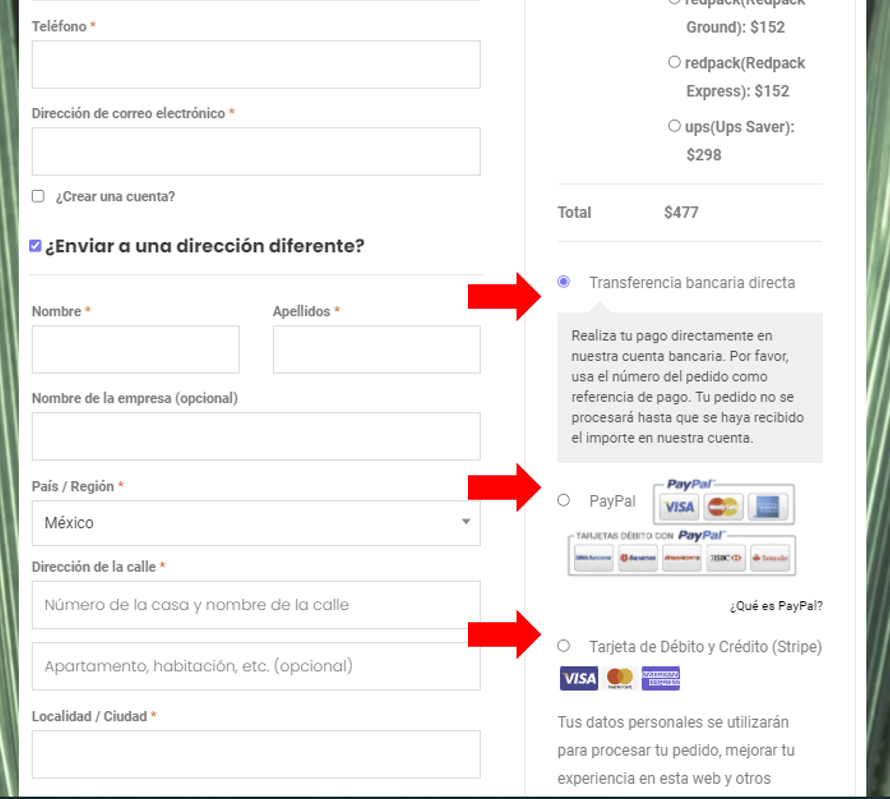Viewport: 890px width, 799px height.
Task: Click the HSBC debit card logo
Action: [x=726, y=558]
